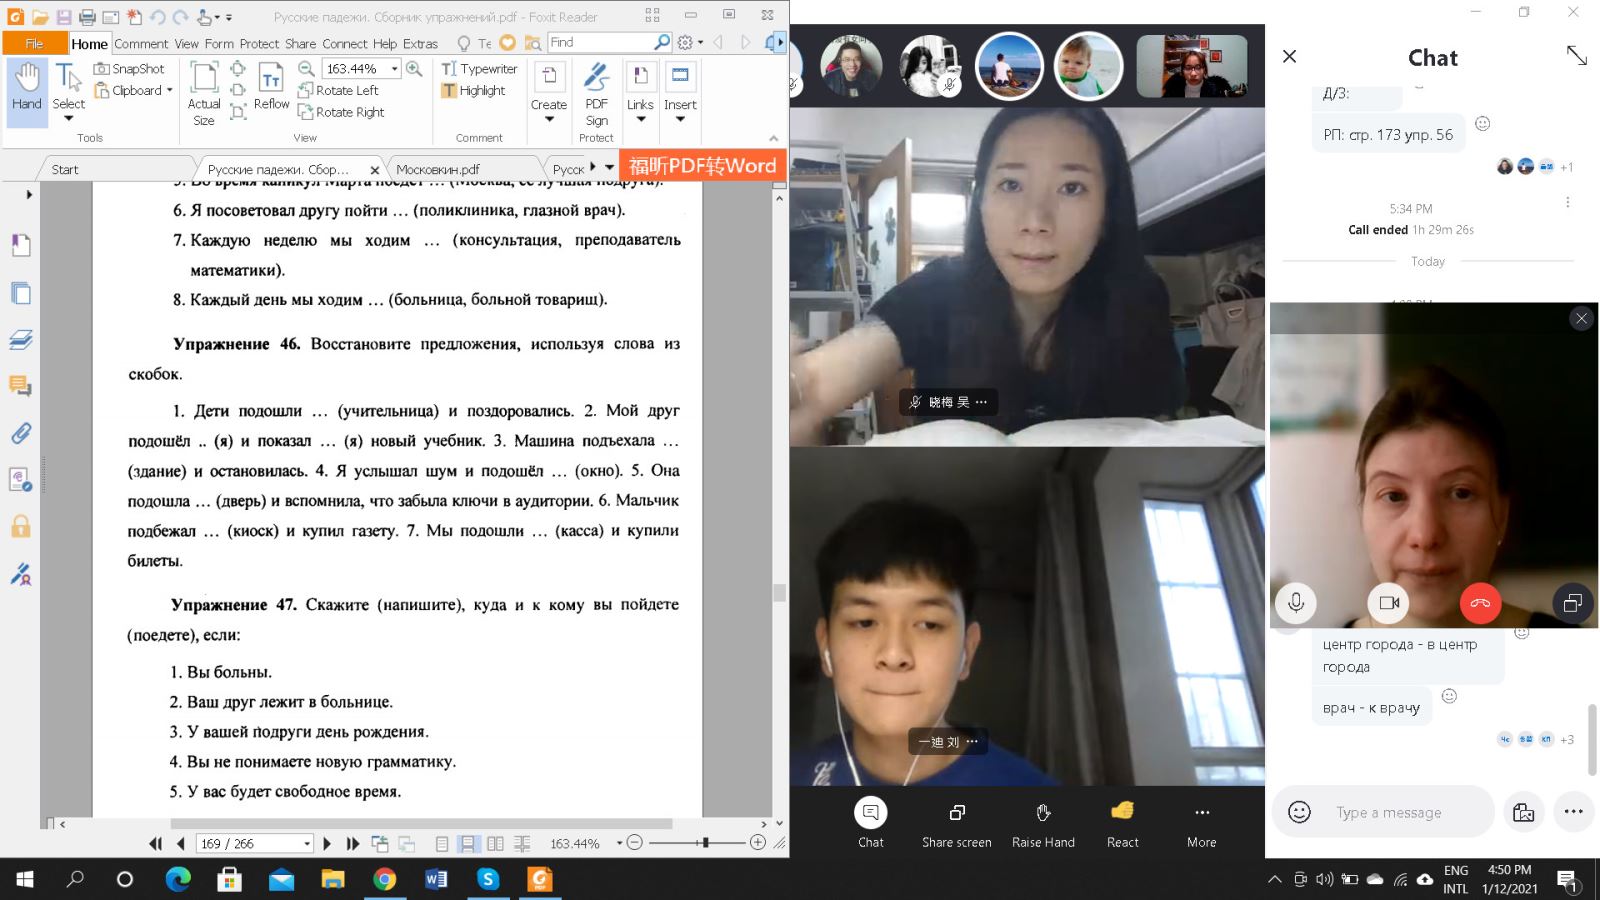Switch to the Московкин.pdf document tab
Image resolution: width=1600 pixels, height=900 pixels.
pos(438,170)
